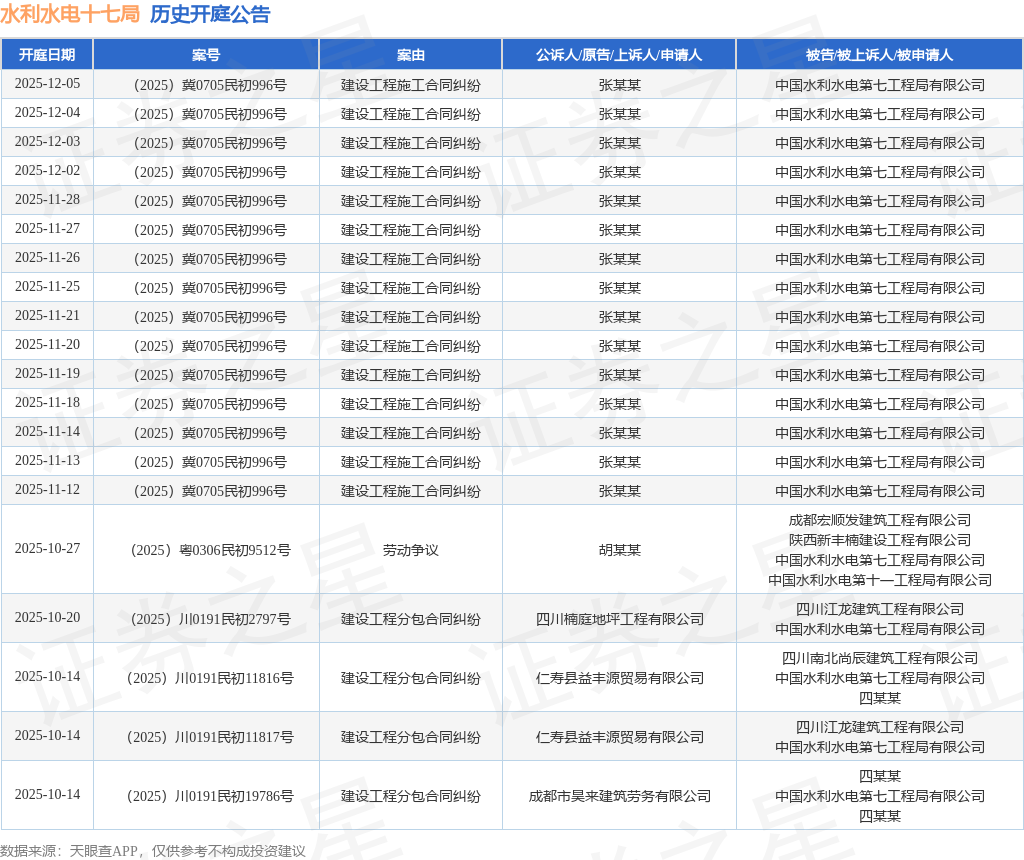Click defendant 中国水利水电第十一工程局有限公司
The width and height of the screenshot is (1024, 860).
coord(880,580)
